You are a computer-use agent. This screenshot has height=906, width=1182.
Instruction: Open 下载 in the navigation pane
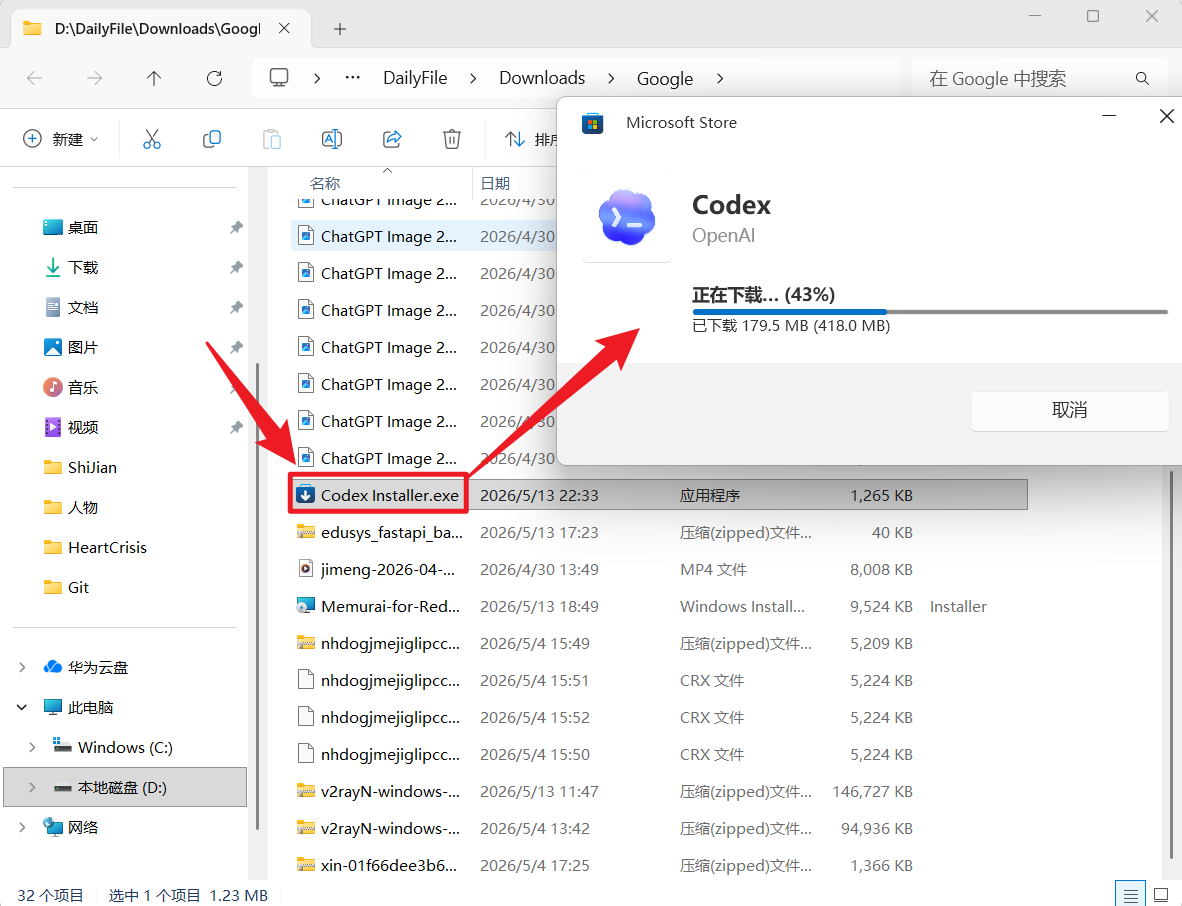pos(82,268)
